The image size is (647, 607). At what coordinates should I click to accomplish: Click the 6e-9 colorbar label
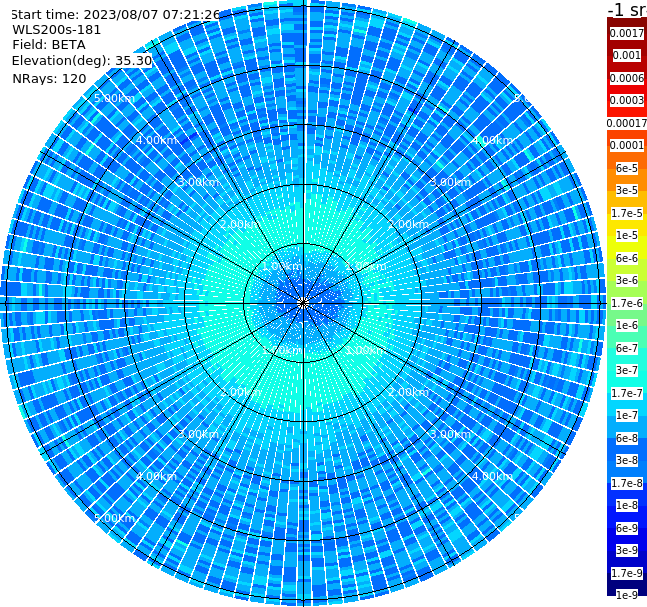pyautogui.click(x=627, y=528)
